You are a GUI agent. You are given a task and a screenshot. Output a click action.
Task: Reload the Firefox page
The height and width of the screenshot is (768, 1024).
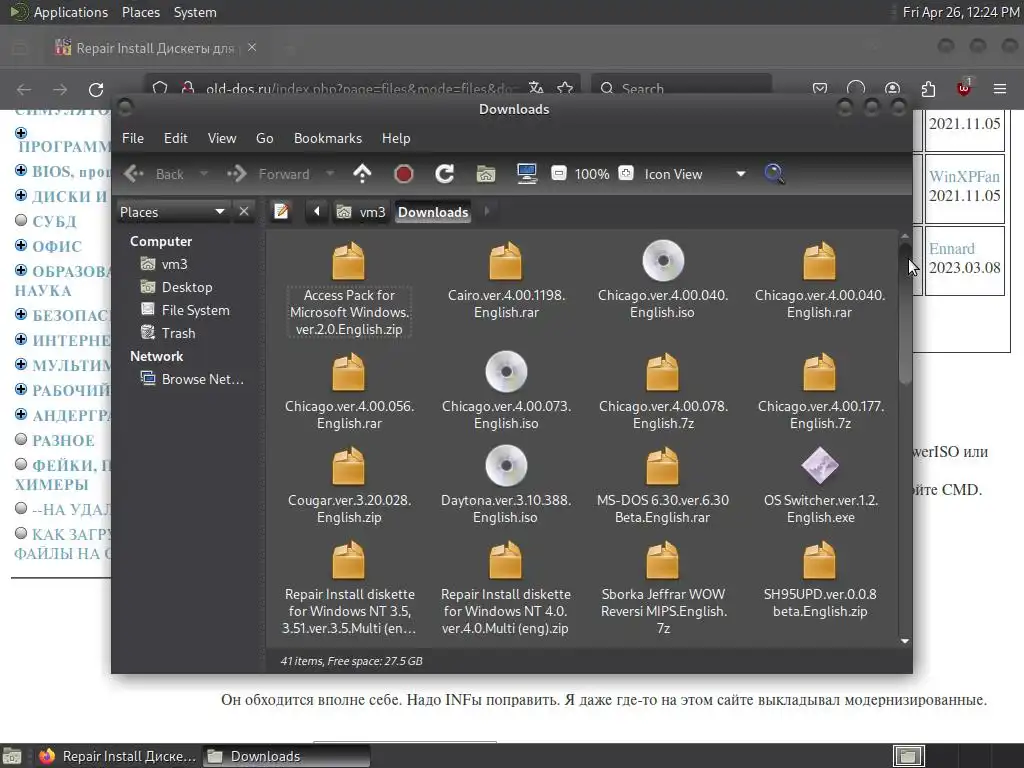(x=96, y=89)
